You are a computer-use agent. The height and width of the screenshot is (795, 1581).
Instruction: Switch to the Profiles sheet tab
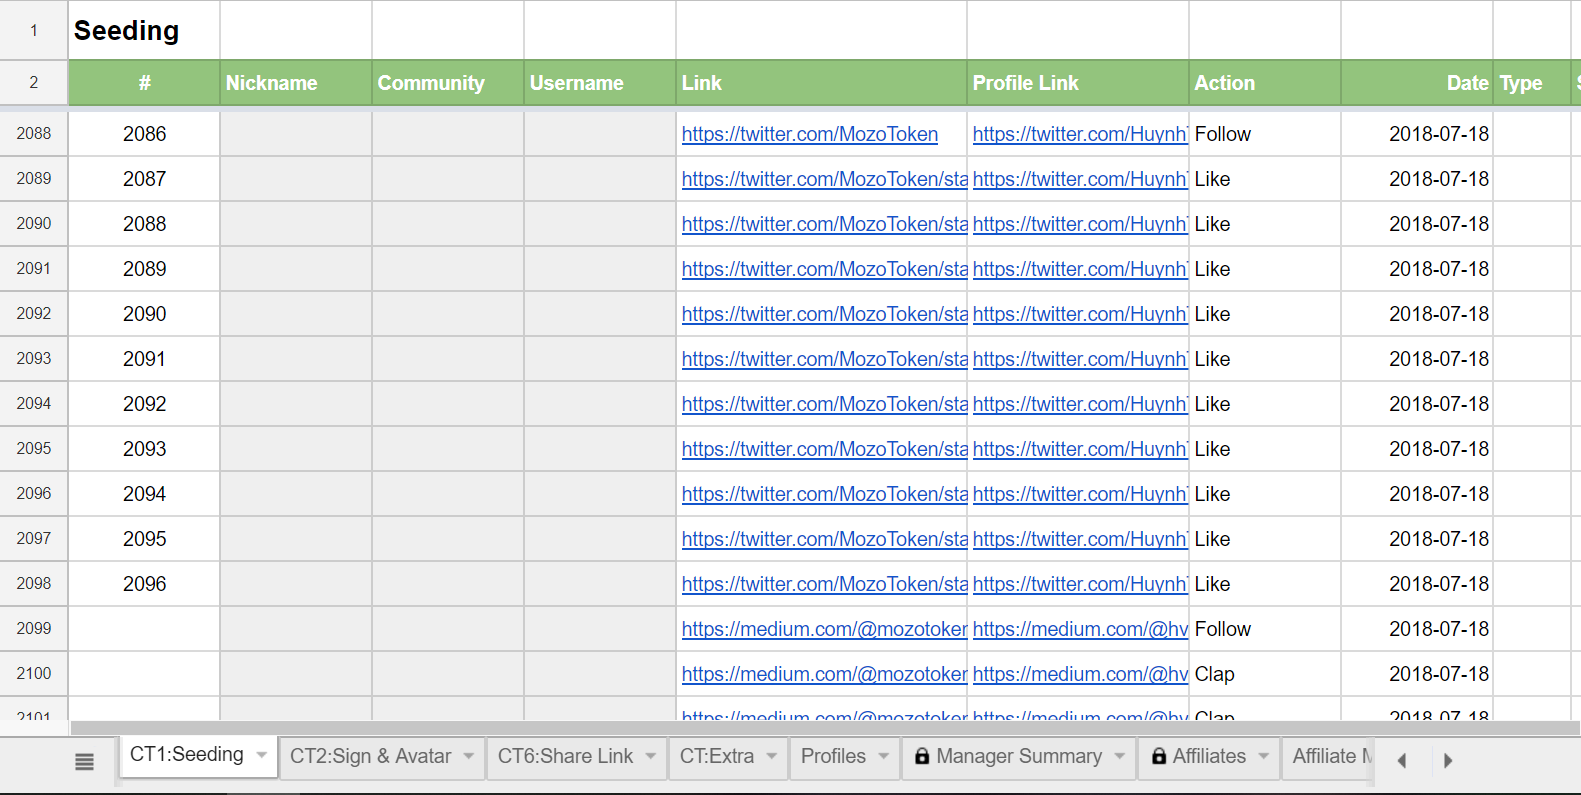click(833, 757)
